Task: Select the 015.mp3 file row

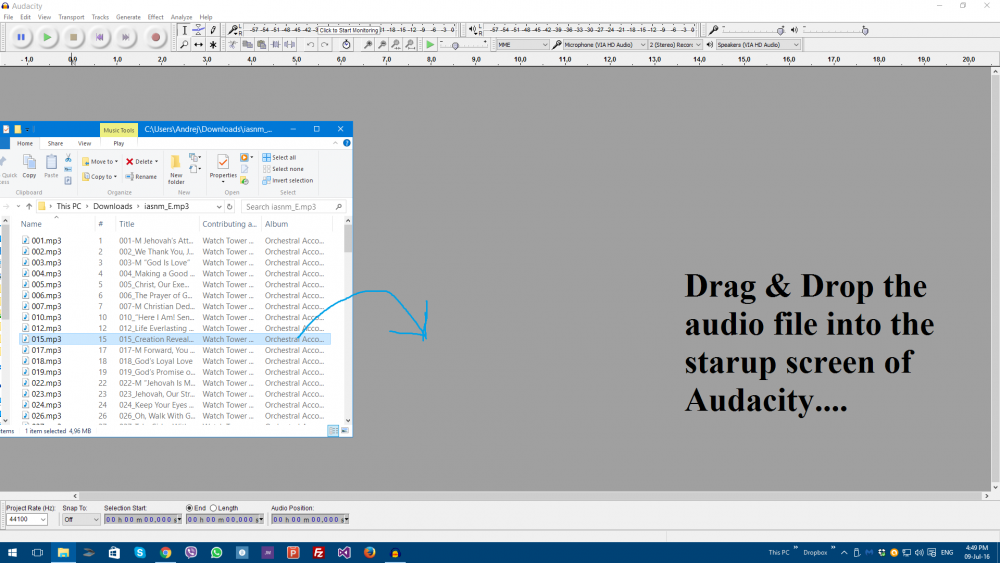Action: point(175,339)
